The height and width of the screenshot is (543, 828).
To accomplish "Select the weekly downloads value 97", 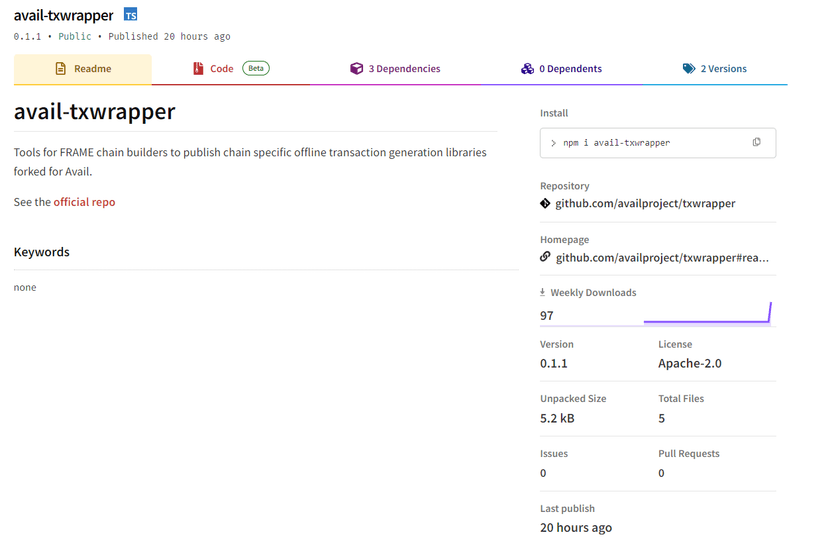I will pos(547,316).
